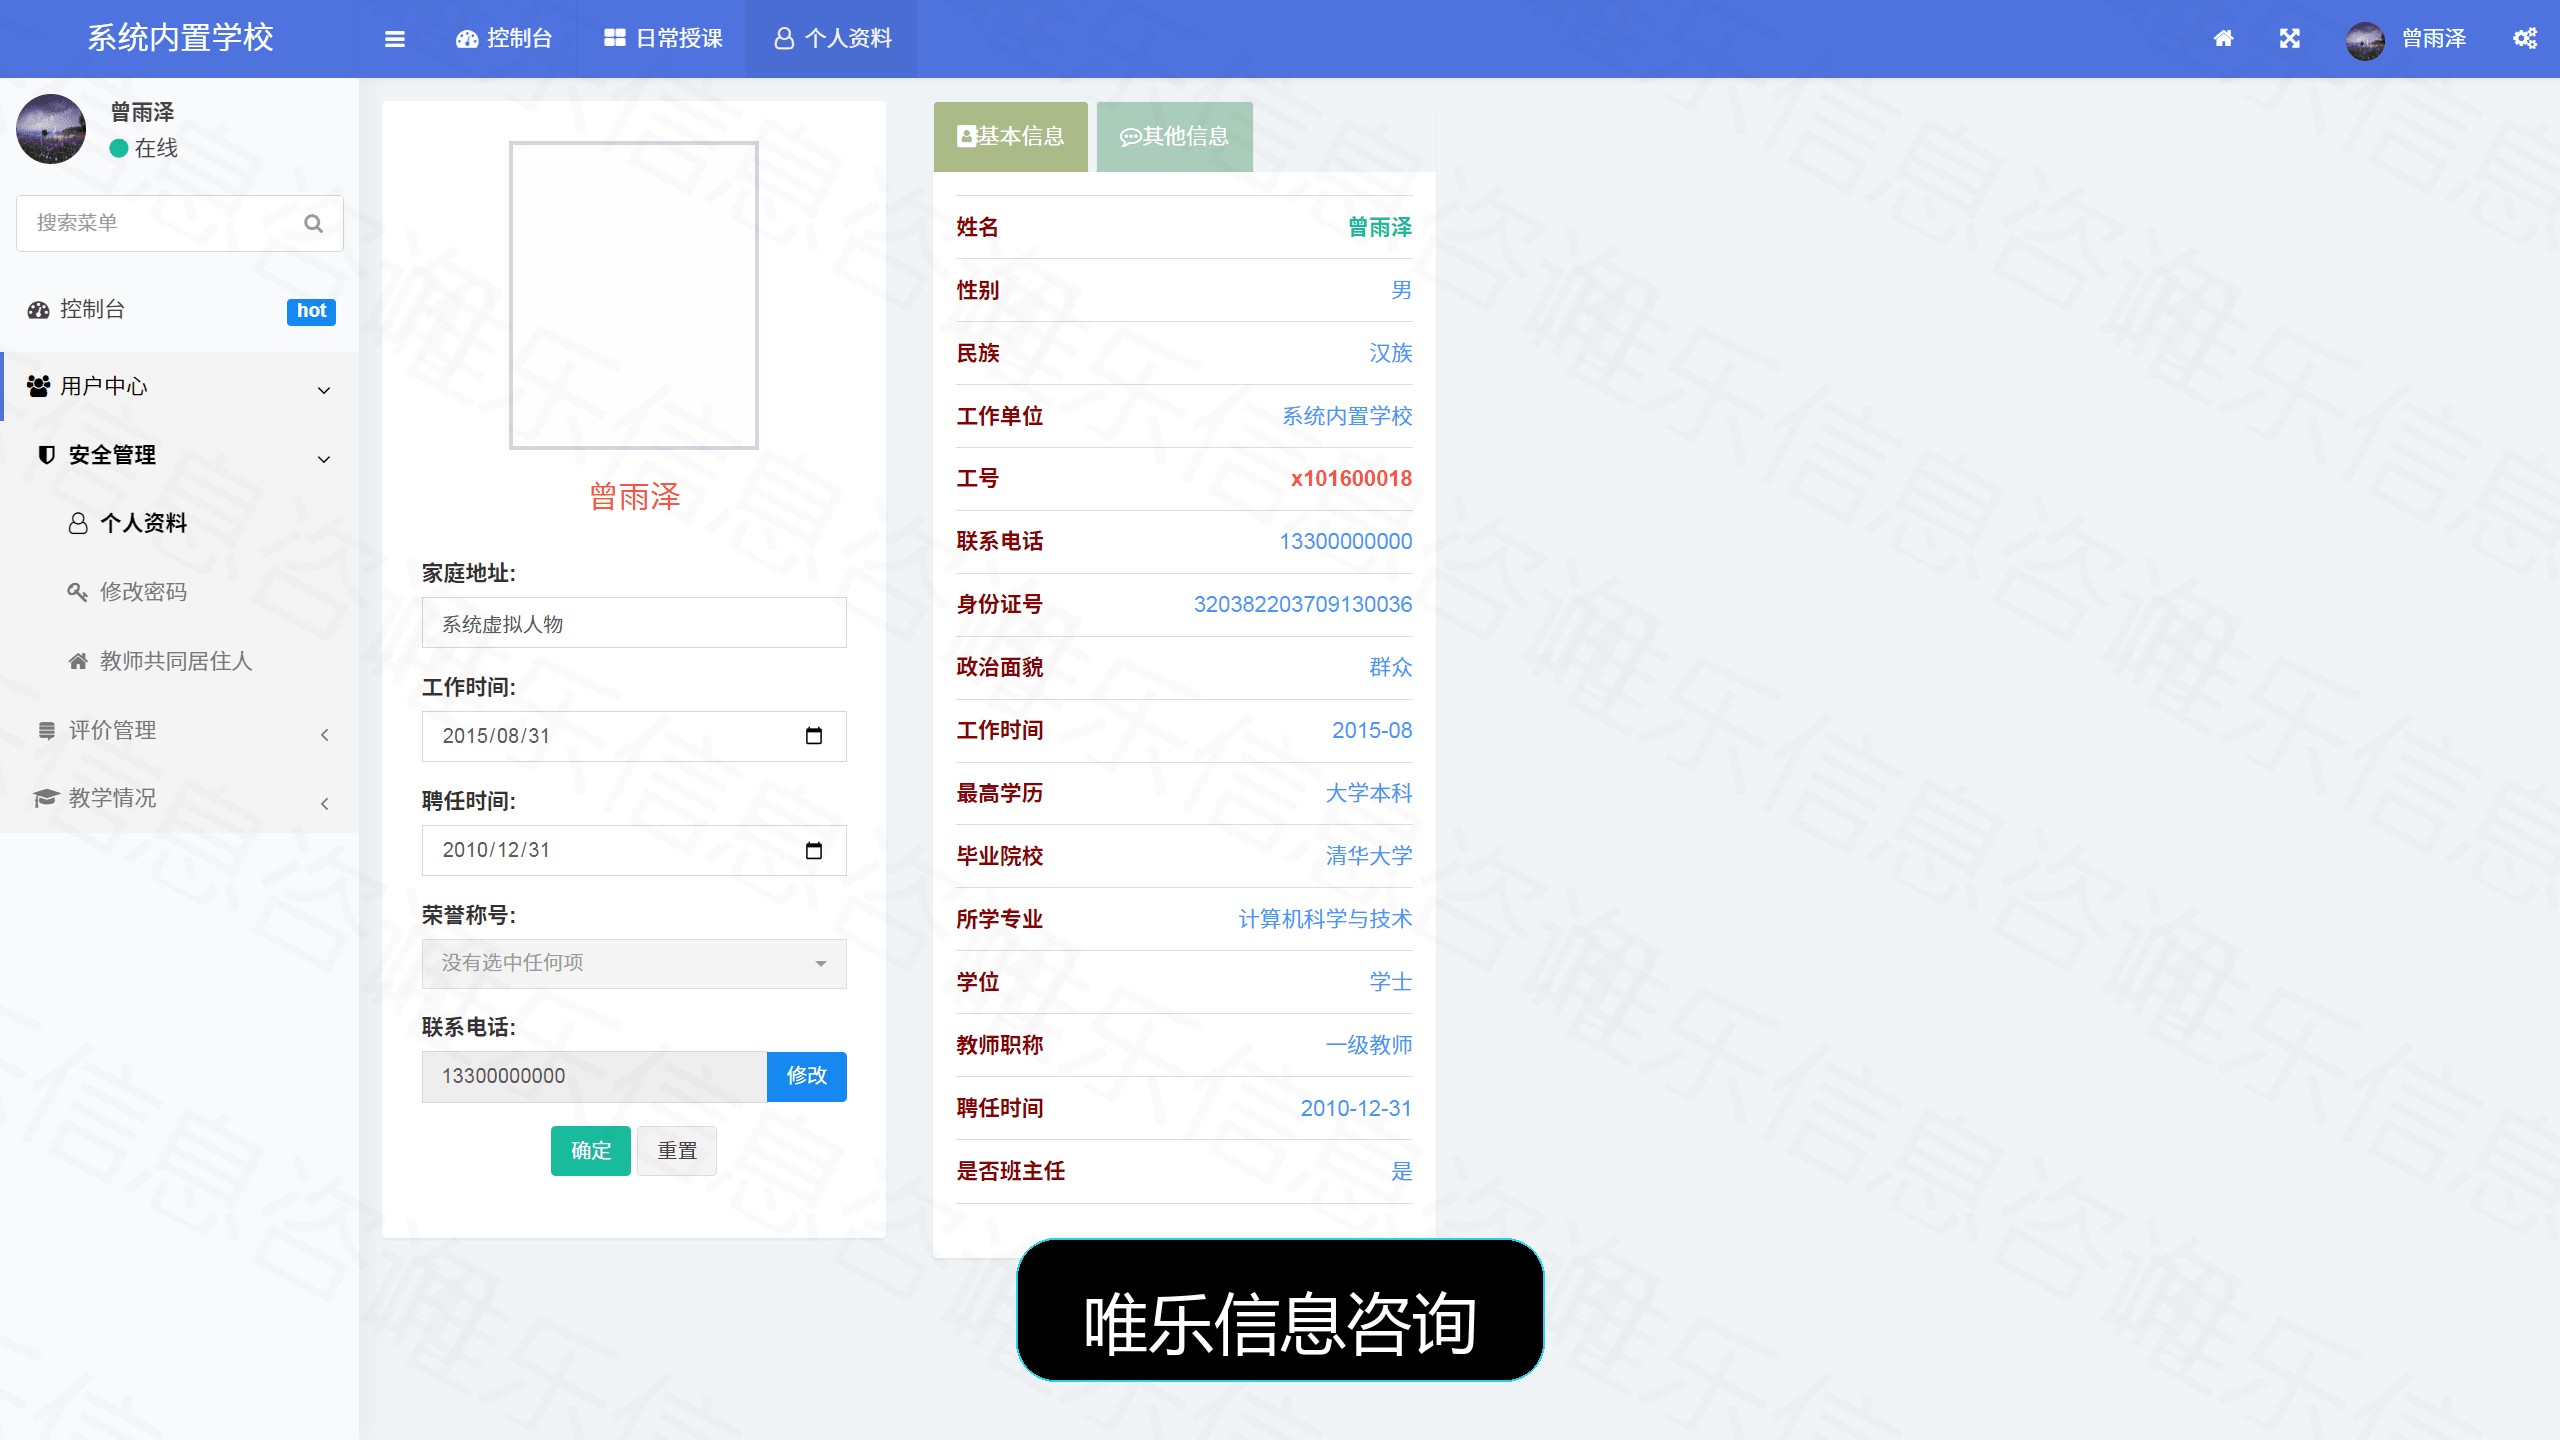Collapse the 用户中心 sidebar section

coord(180,386)
